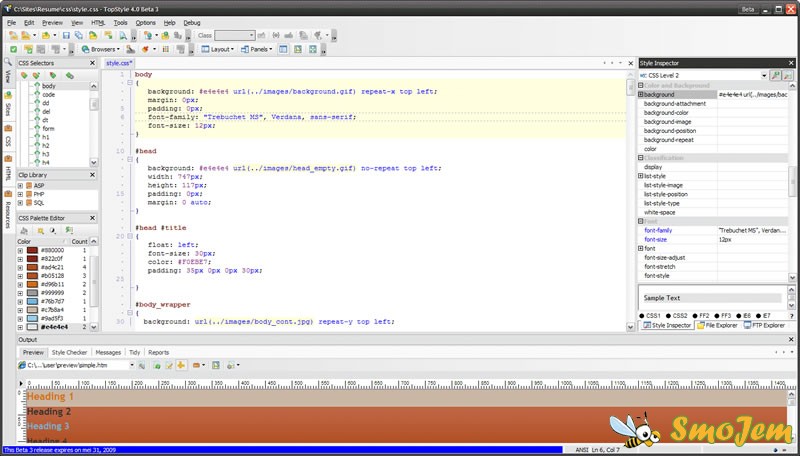
Task: Expand the #880000 color entry
Action: (20, 250)
